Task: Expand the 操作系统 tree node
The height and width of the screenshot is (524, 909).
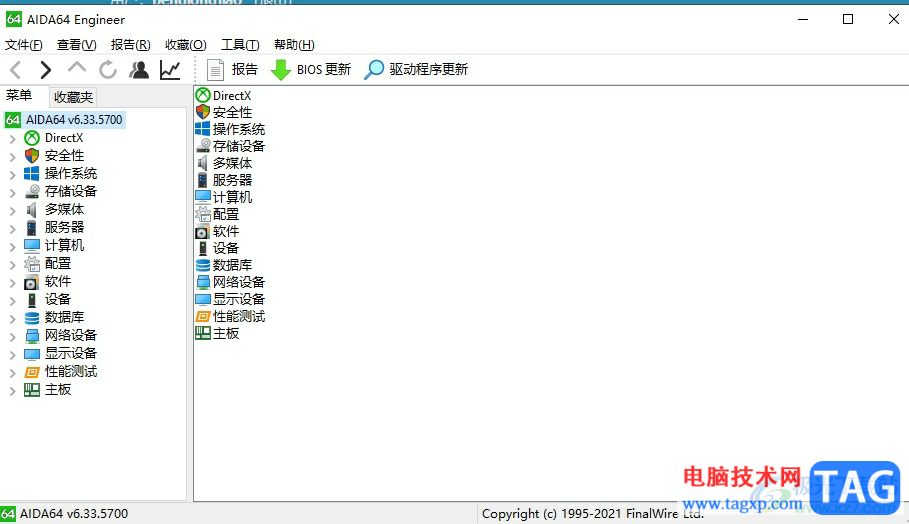Action: click(x=12, y=174)
